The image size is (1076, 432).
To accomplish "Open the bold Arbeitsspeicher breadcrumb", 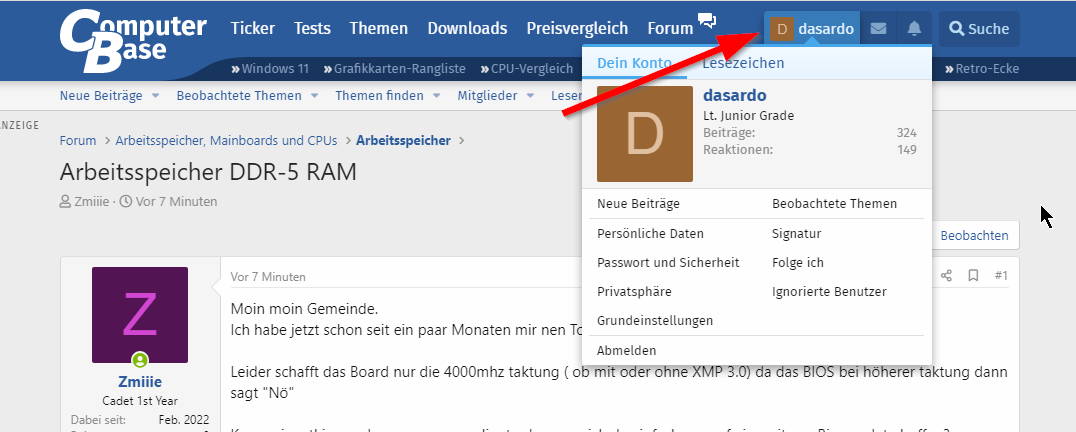I will click(x=404, y=141).
